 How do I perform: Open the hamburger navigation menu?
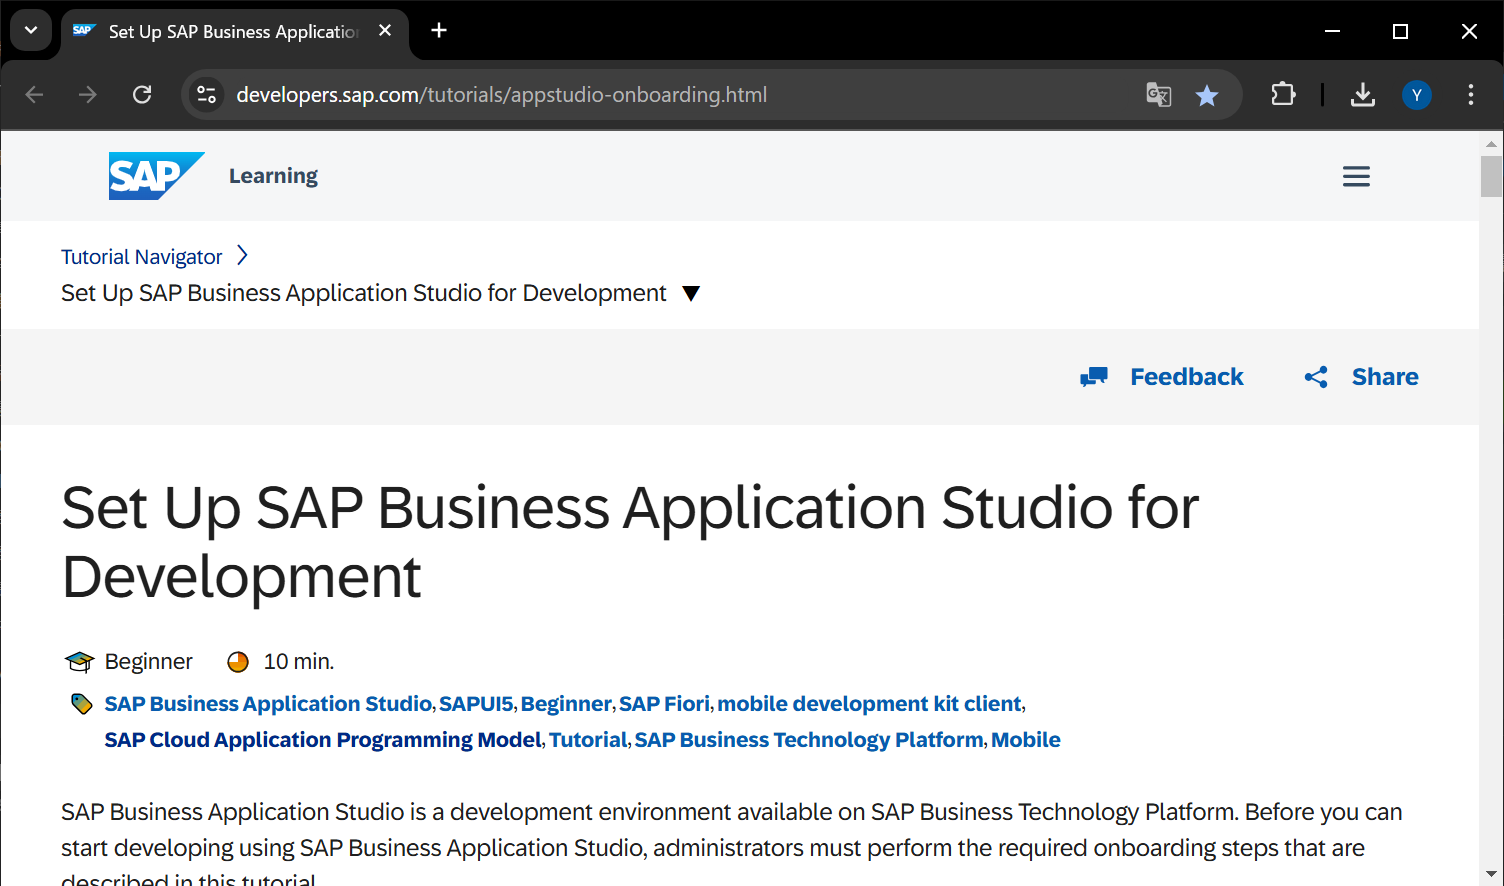pos(1356,177)
